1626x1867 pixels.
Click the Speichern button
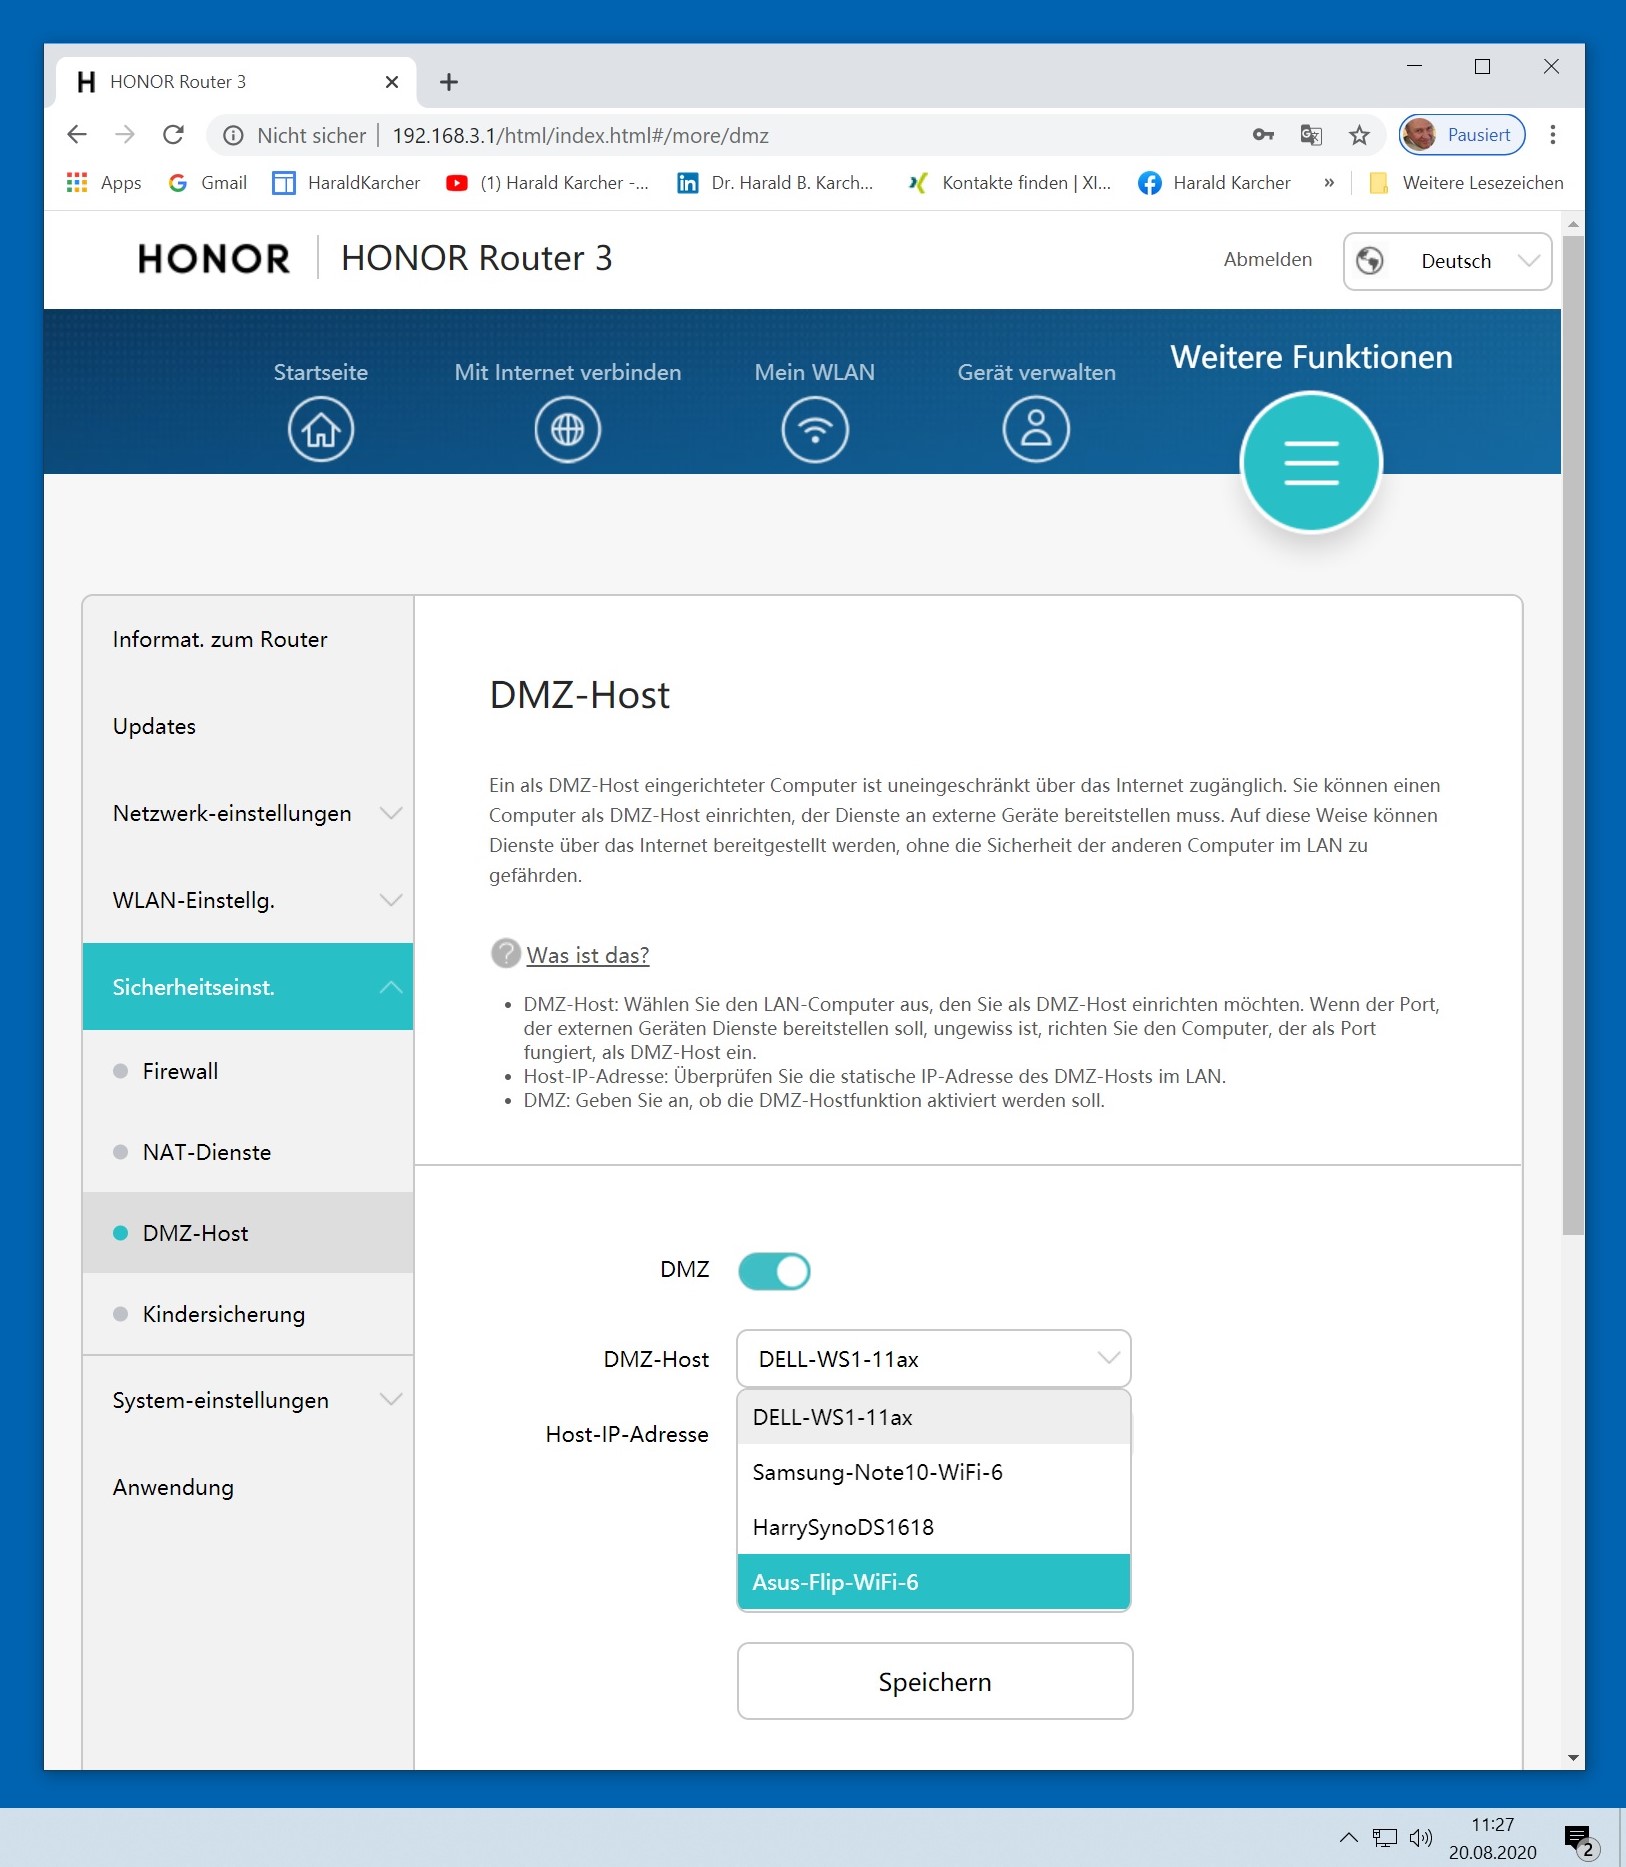pos(935,1681)
